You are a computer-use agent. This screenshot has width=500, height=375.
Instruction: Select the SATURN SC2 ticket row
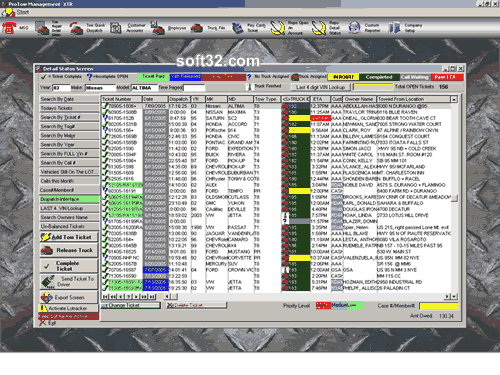click(x=276, y=118)
